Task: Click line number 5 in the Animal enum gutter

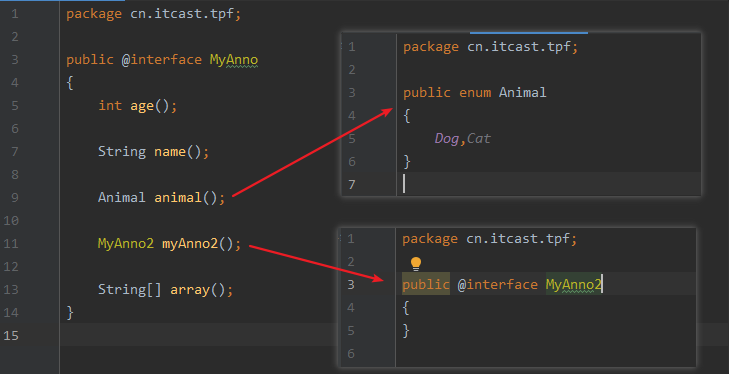Action: pyautogui.click(x=352, y=139)
